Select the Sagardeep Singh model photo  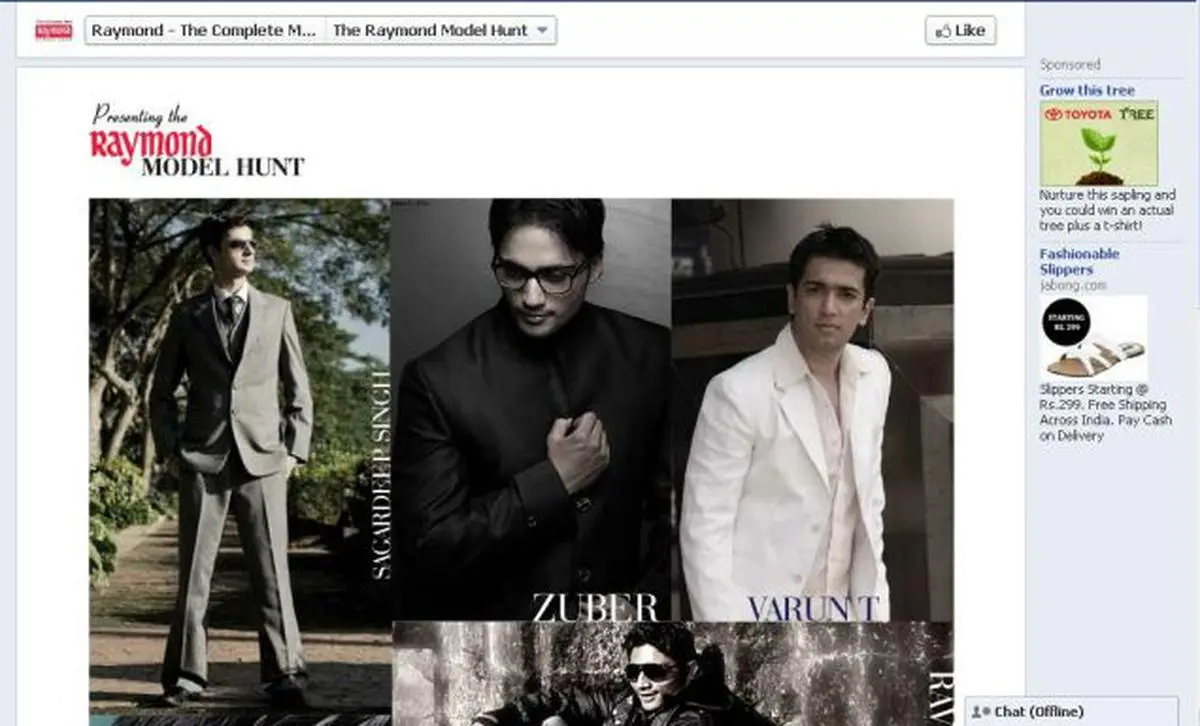[x=240, y=456]
